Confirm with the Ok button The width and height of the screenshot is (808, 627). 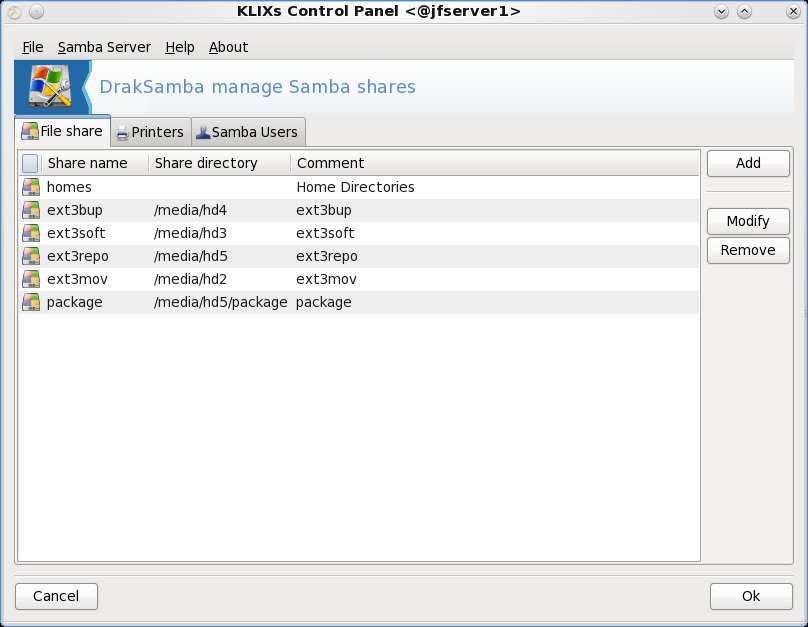[751, 596]
